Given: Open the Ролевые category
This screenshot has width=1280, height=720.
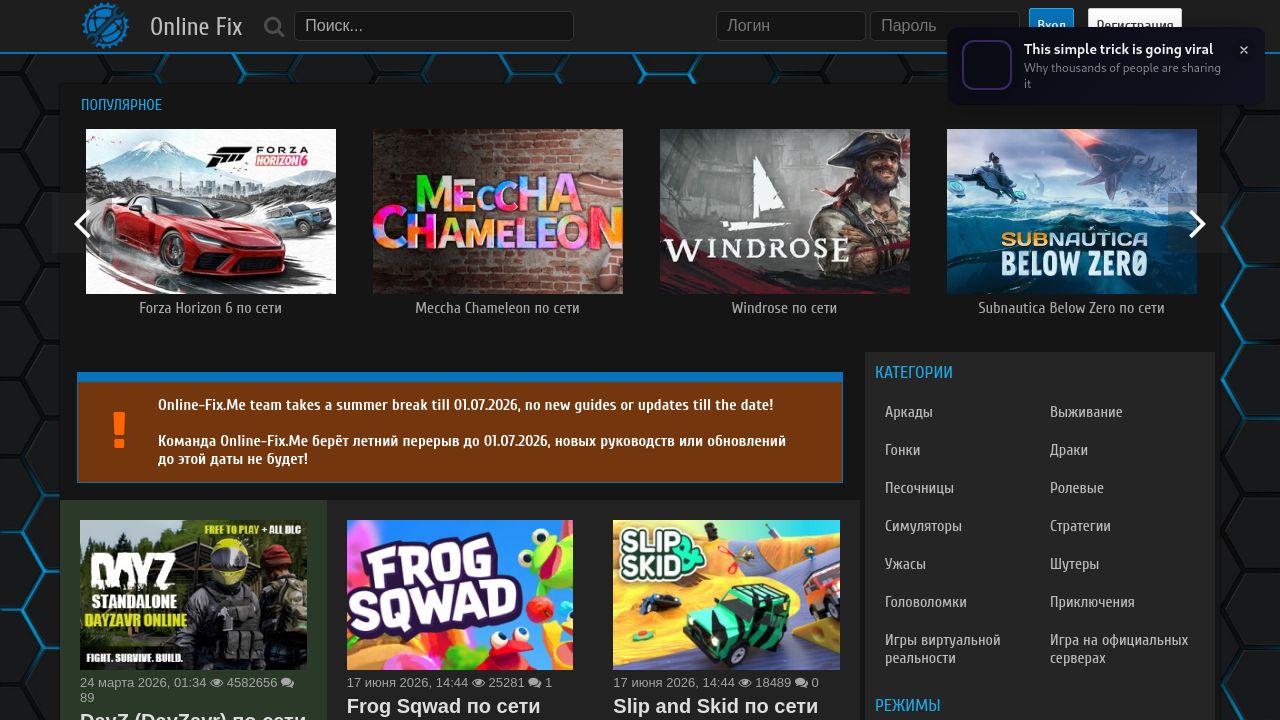Looking at the screenshot, I should (x=1077, y=488).
